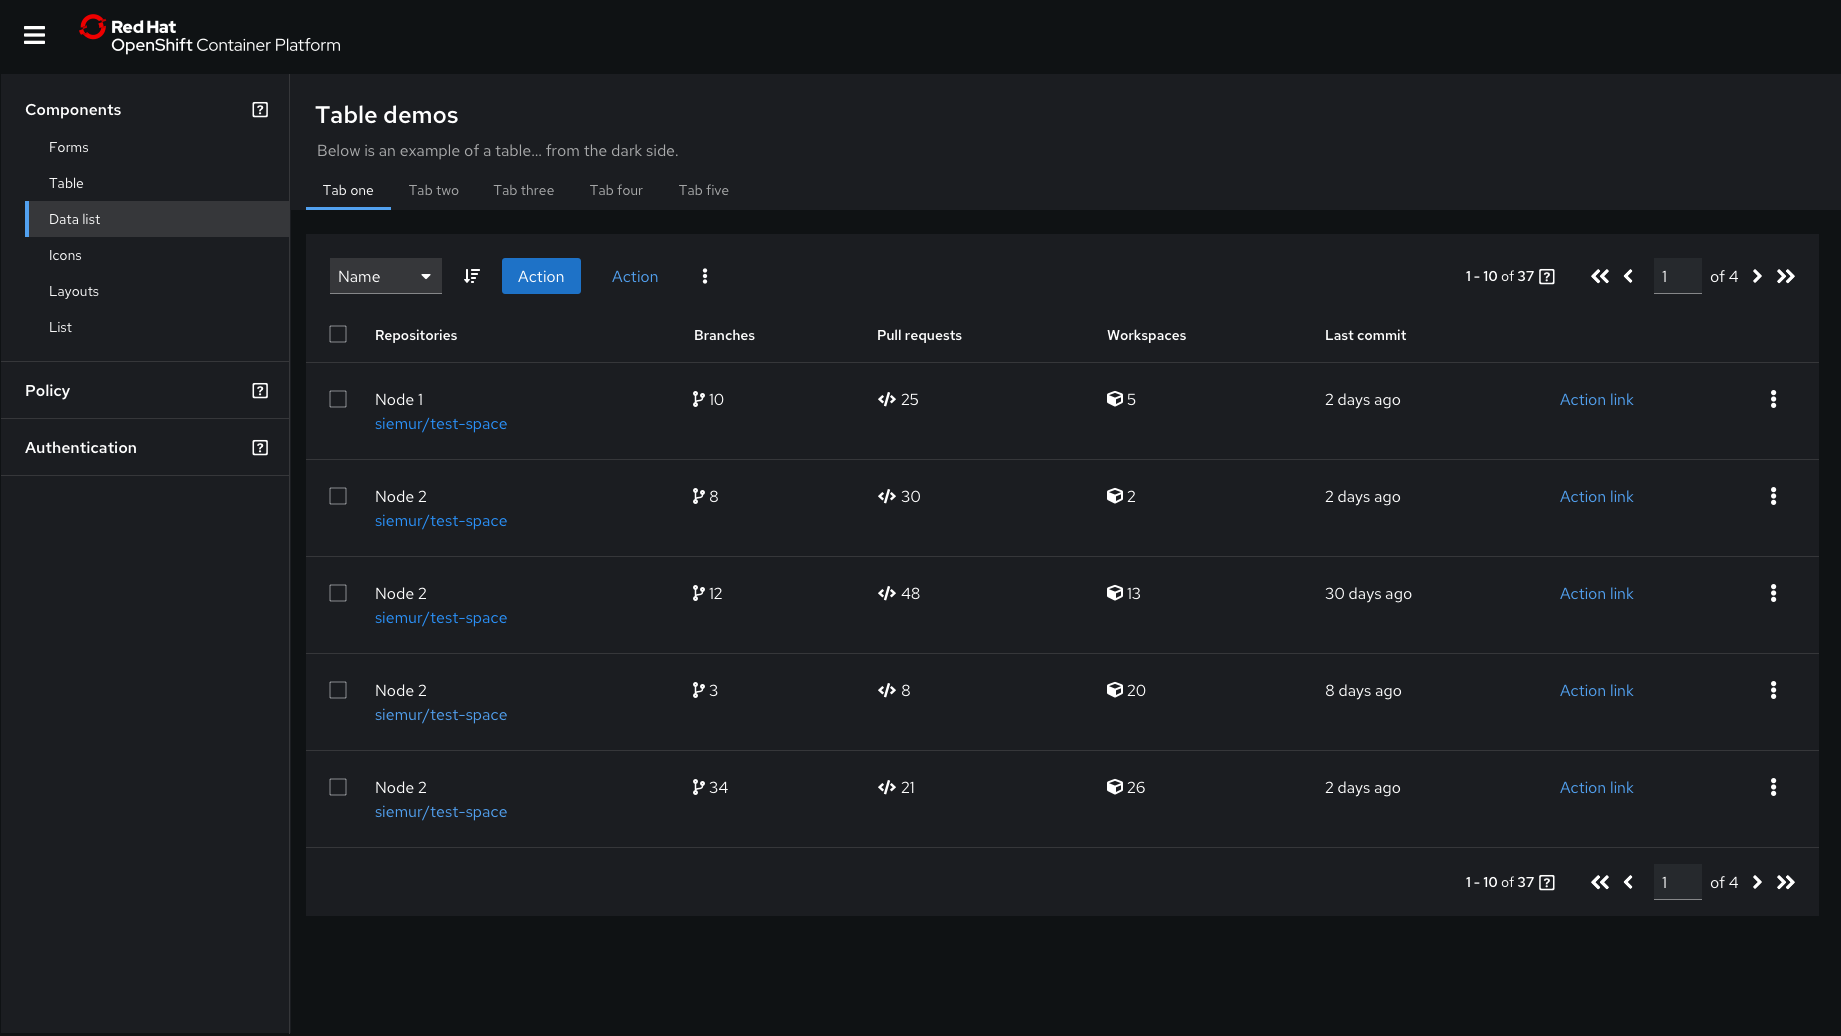Open the hamburger navigation menu
Viewport: 1841px width, 1036px height.
pyautogui.click(x=34, y=34)
